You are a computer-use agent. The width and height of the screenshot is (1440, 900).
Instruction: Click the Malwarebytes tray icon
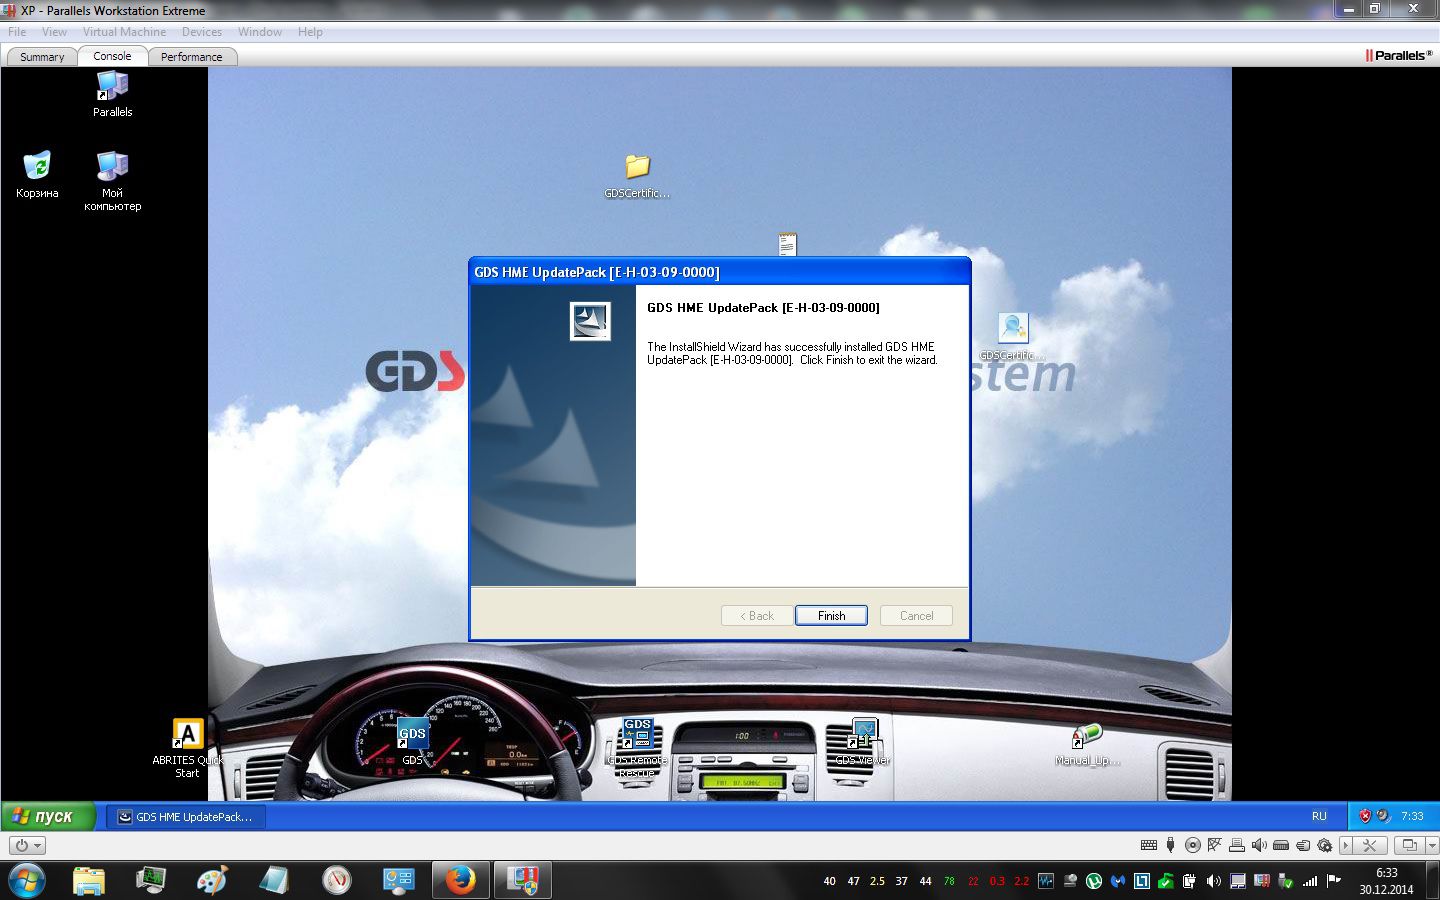click(x=1117, y=881)
